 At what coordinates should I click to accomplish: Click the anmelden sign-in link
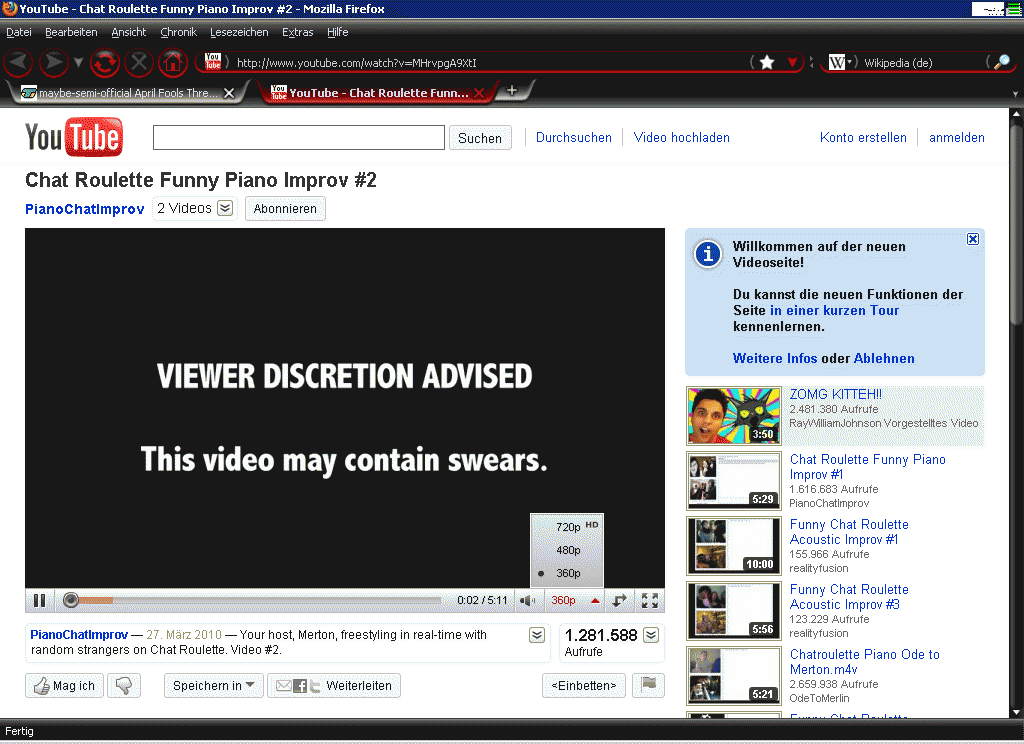[957, 137]
